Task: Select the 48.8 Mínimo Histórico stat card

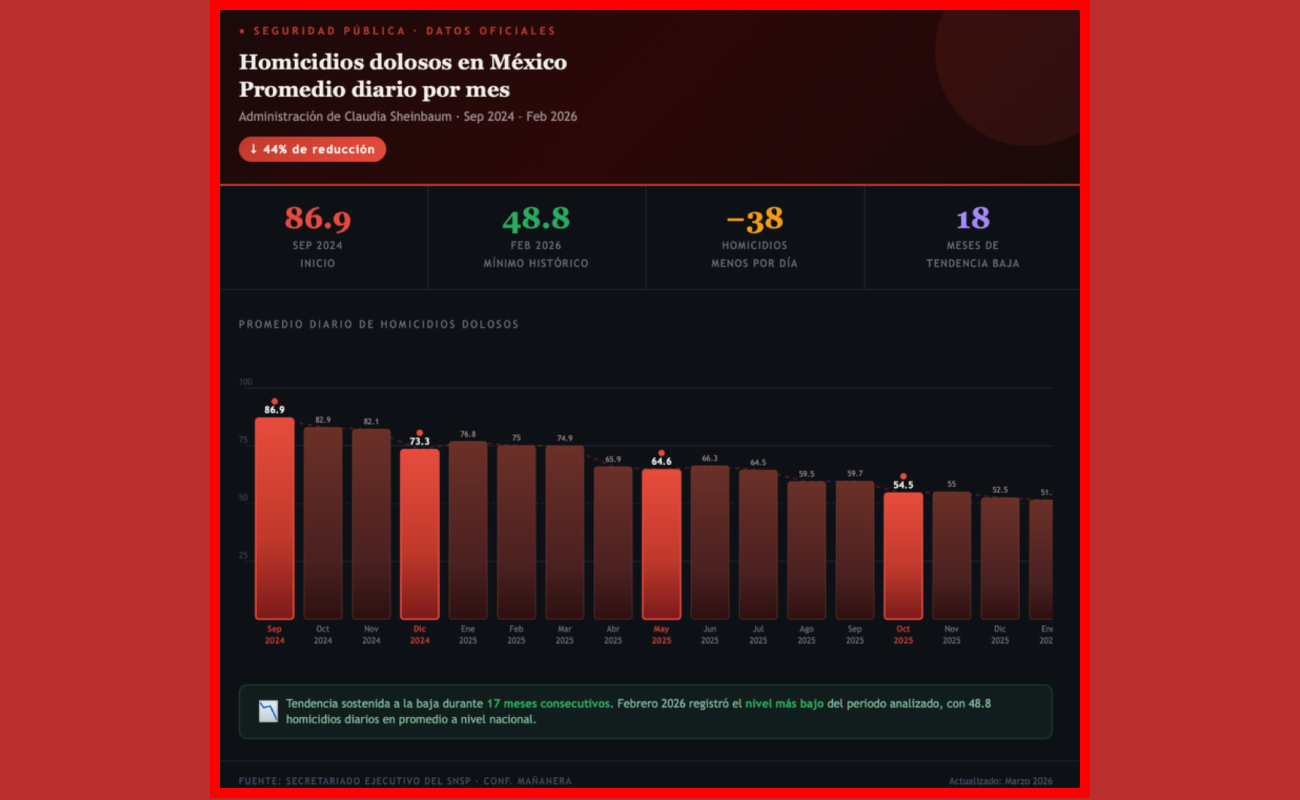Action: [x=538, y=237]
